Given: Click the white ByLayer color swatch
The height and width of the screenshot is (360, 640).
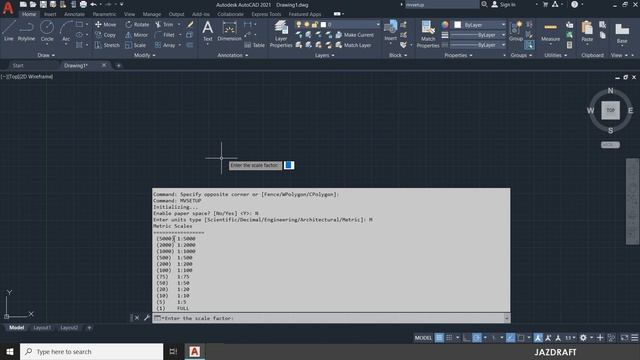Looking at the screenshot, I should coord(458,25).
